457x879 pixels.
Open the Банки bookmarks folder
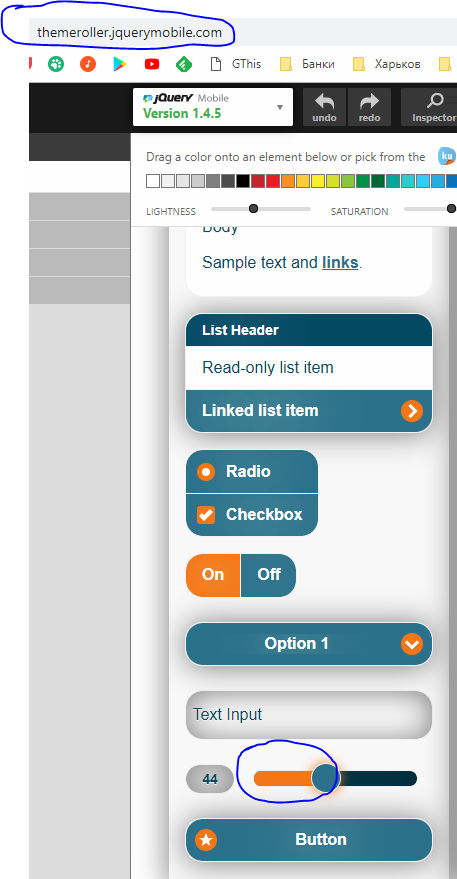coord(307,64)
